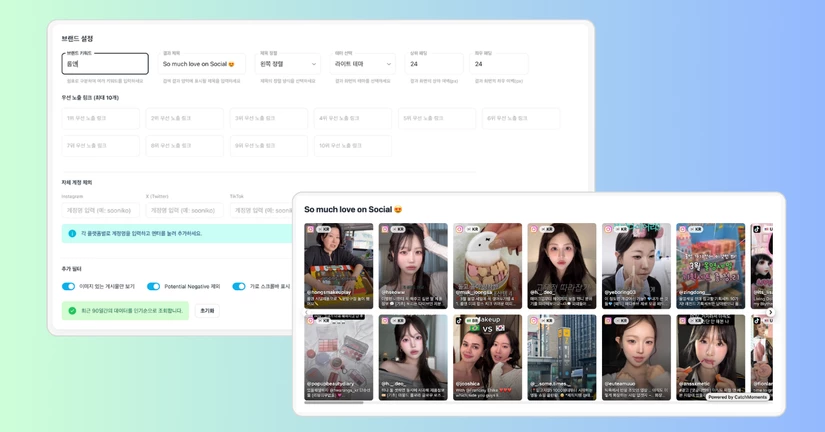The height and width of the screenshot is (432, 825).
Task: Click the blue info icon in account notice
Action: [72, 233]
